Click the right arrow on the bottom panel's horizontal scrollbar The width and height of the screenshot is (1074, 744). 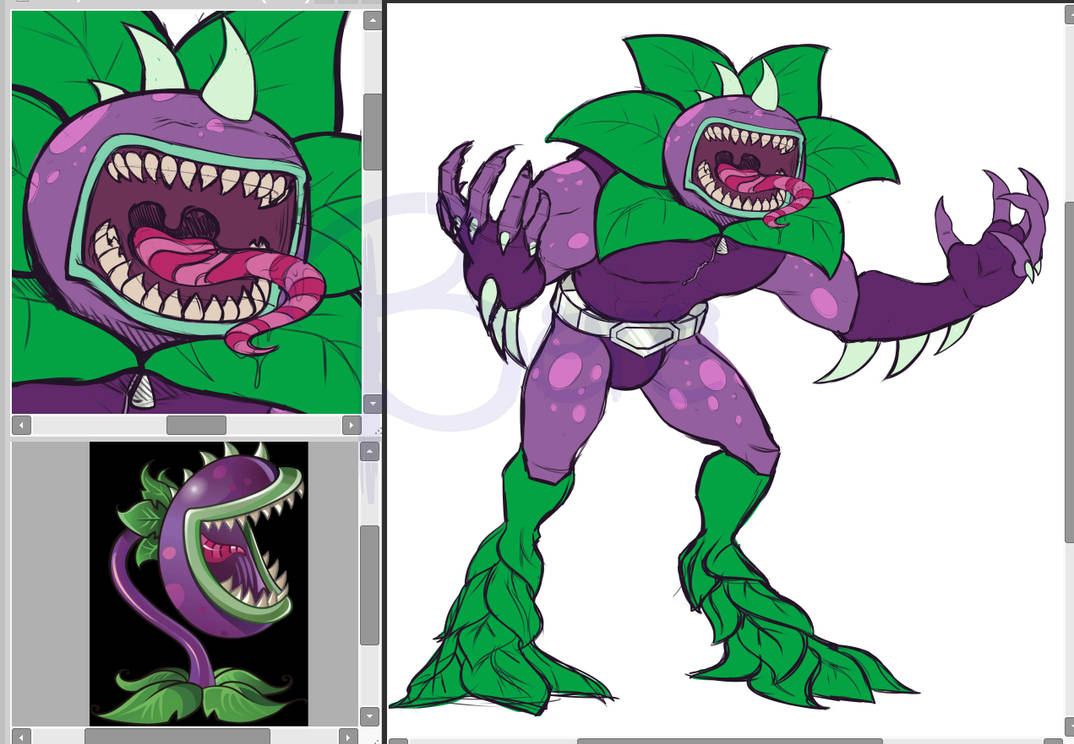348,735
